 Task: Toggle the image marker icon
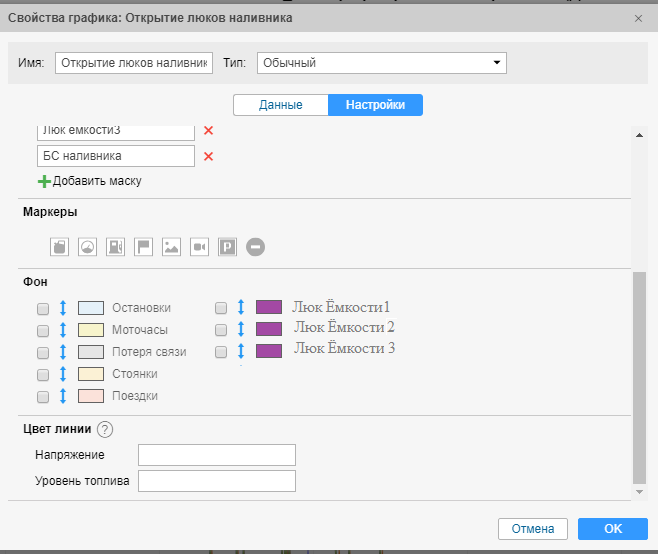pos(172,247)
